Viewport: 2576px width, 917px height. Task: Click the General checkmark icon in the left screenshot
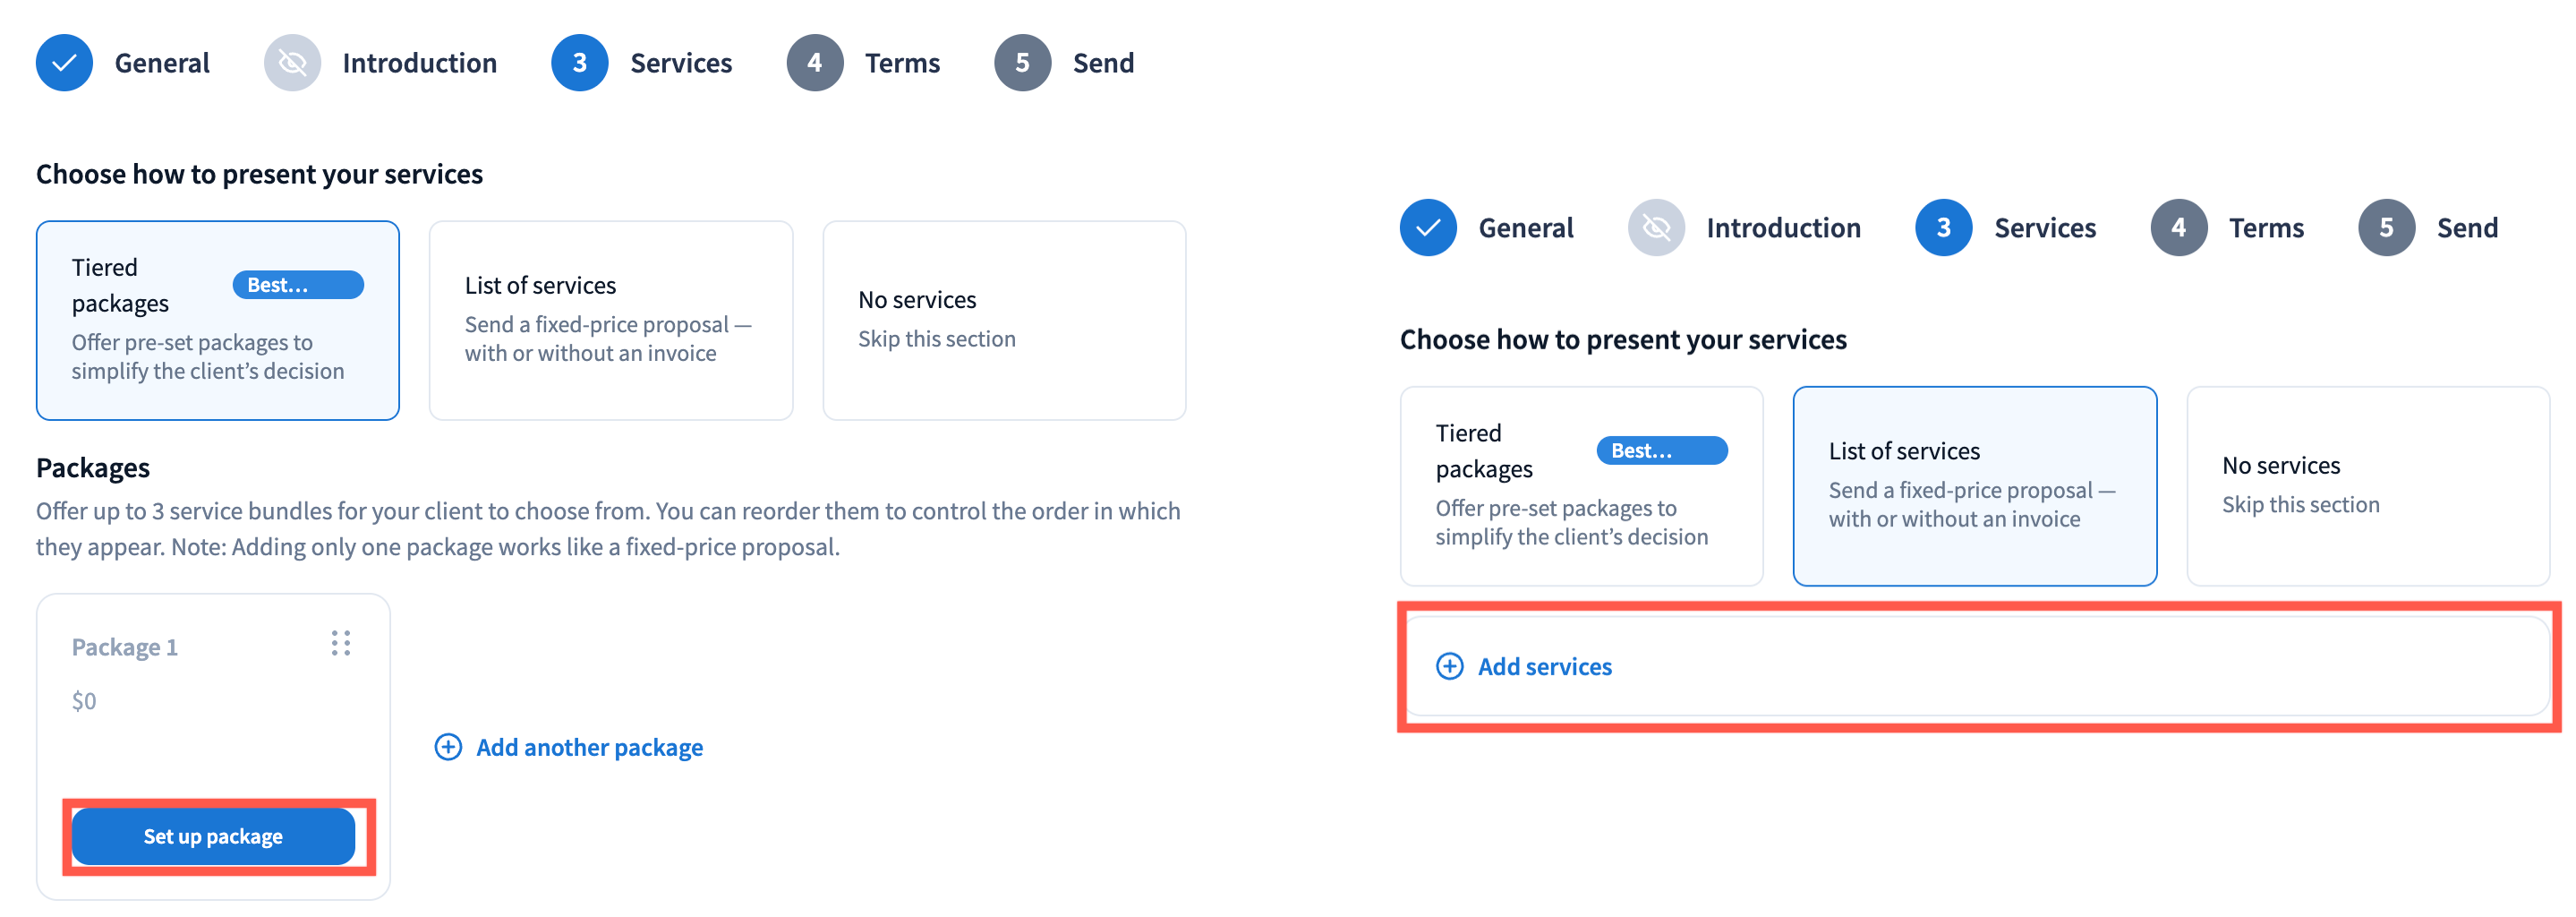point(64,63)
